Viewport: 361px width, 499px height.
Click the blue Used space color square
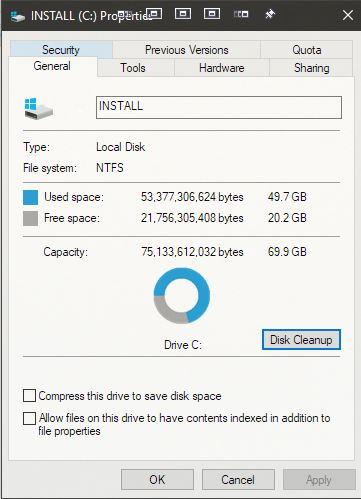pos(30,197)
